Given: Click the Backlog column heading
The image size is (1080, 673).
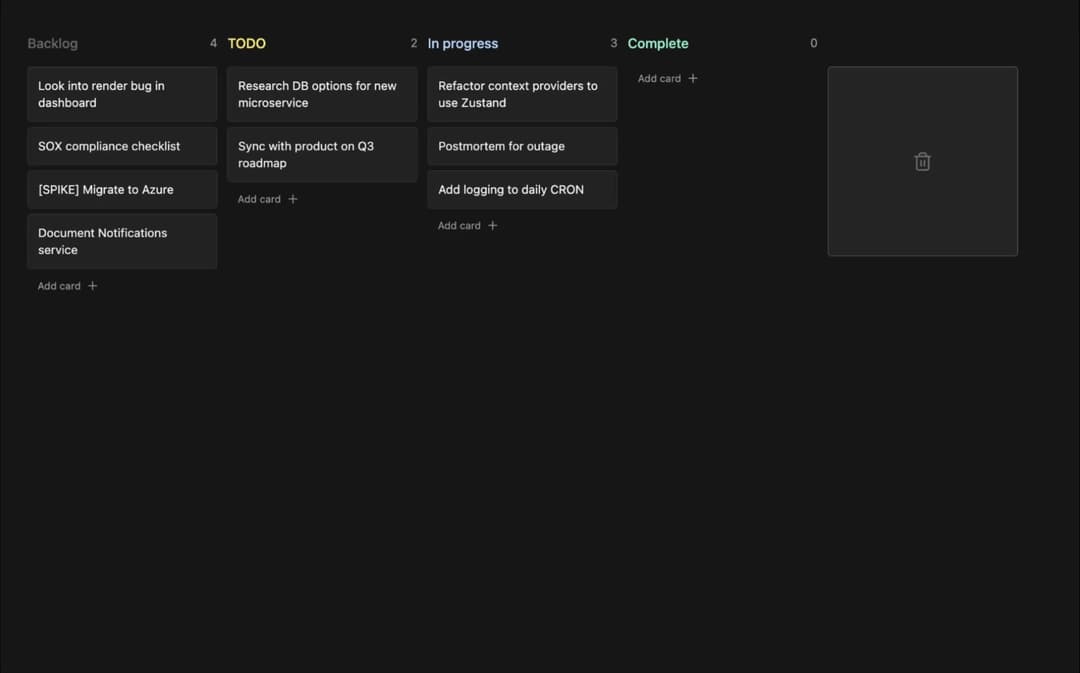Looking at the screenshot, I should click(52, 43).
